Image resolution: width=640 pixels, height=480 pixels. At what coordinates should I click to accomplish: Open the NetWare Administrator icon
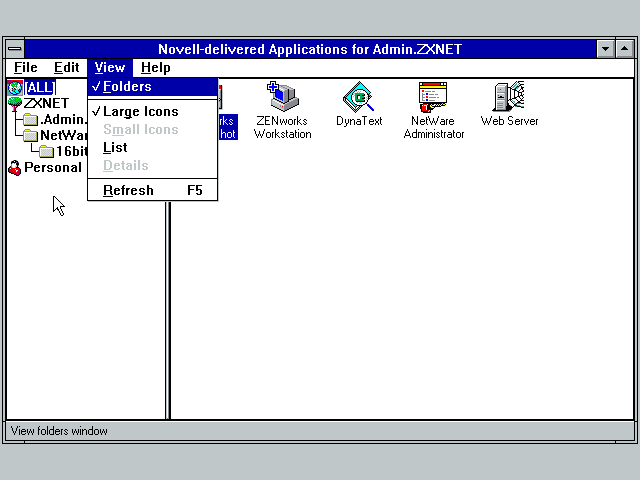(x=433, y=97)
